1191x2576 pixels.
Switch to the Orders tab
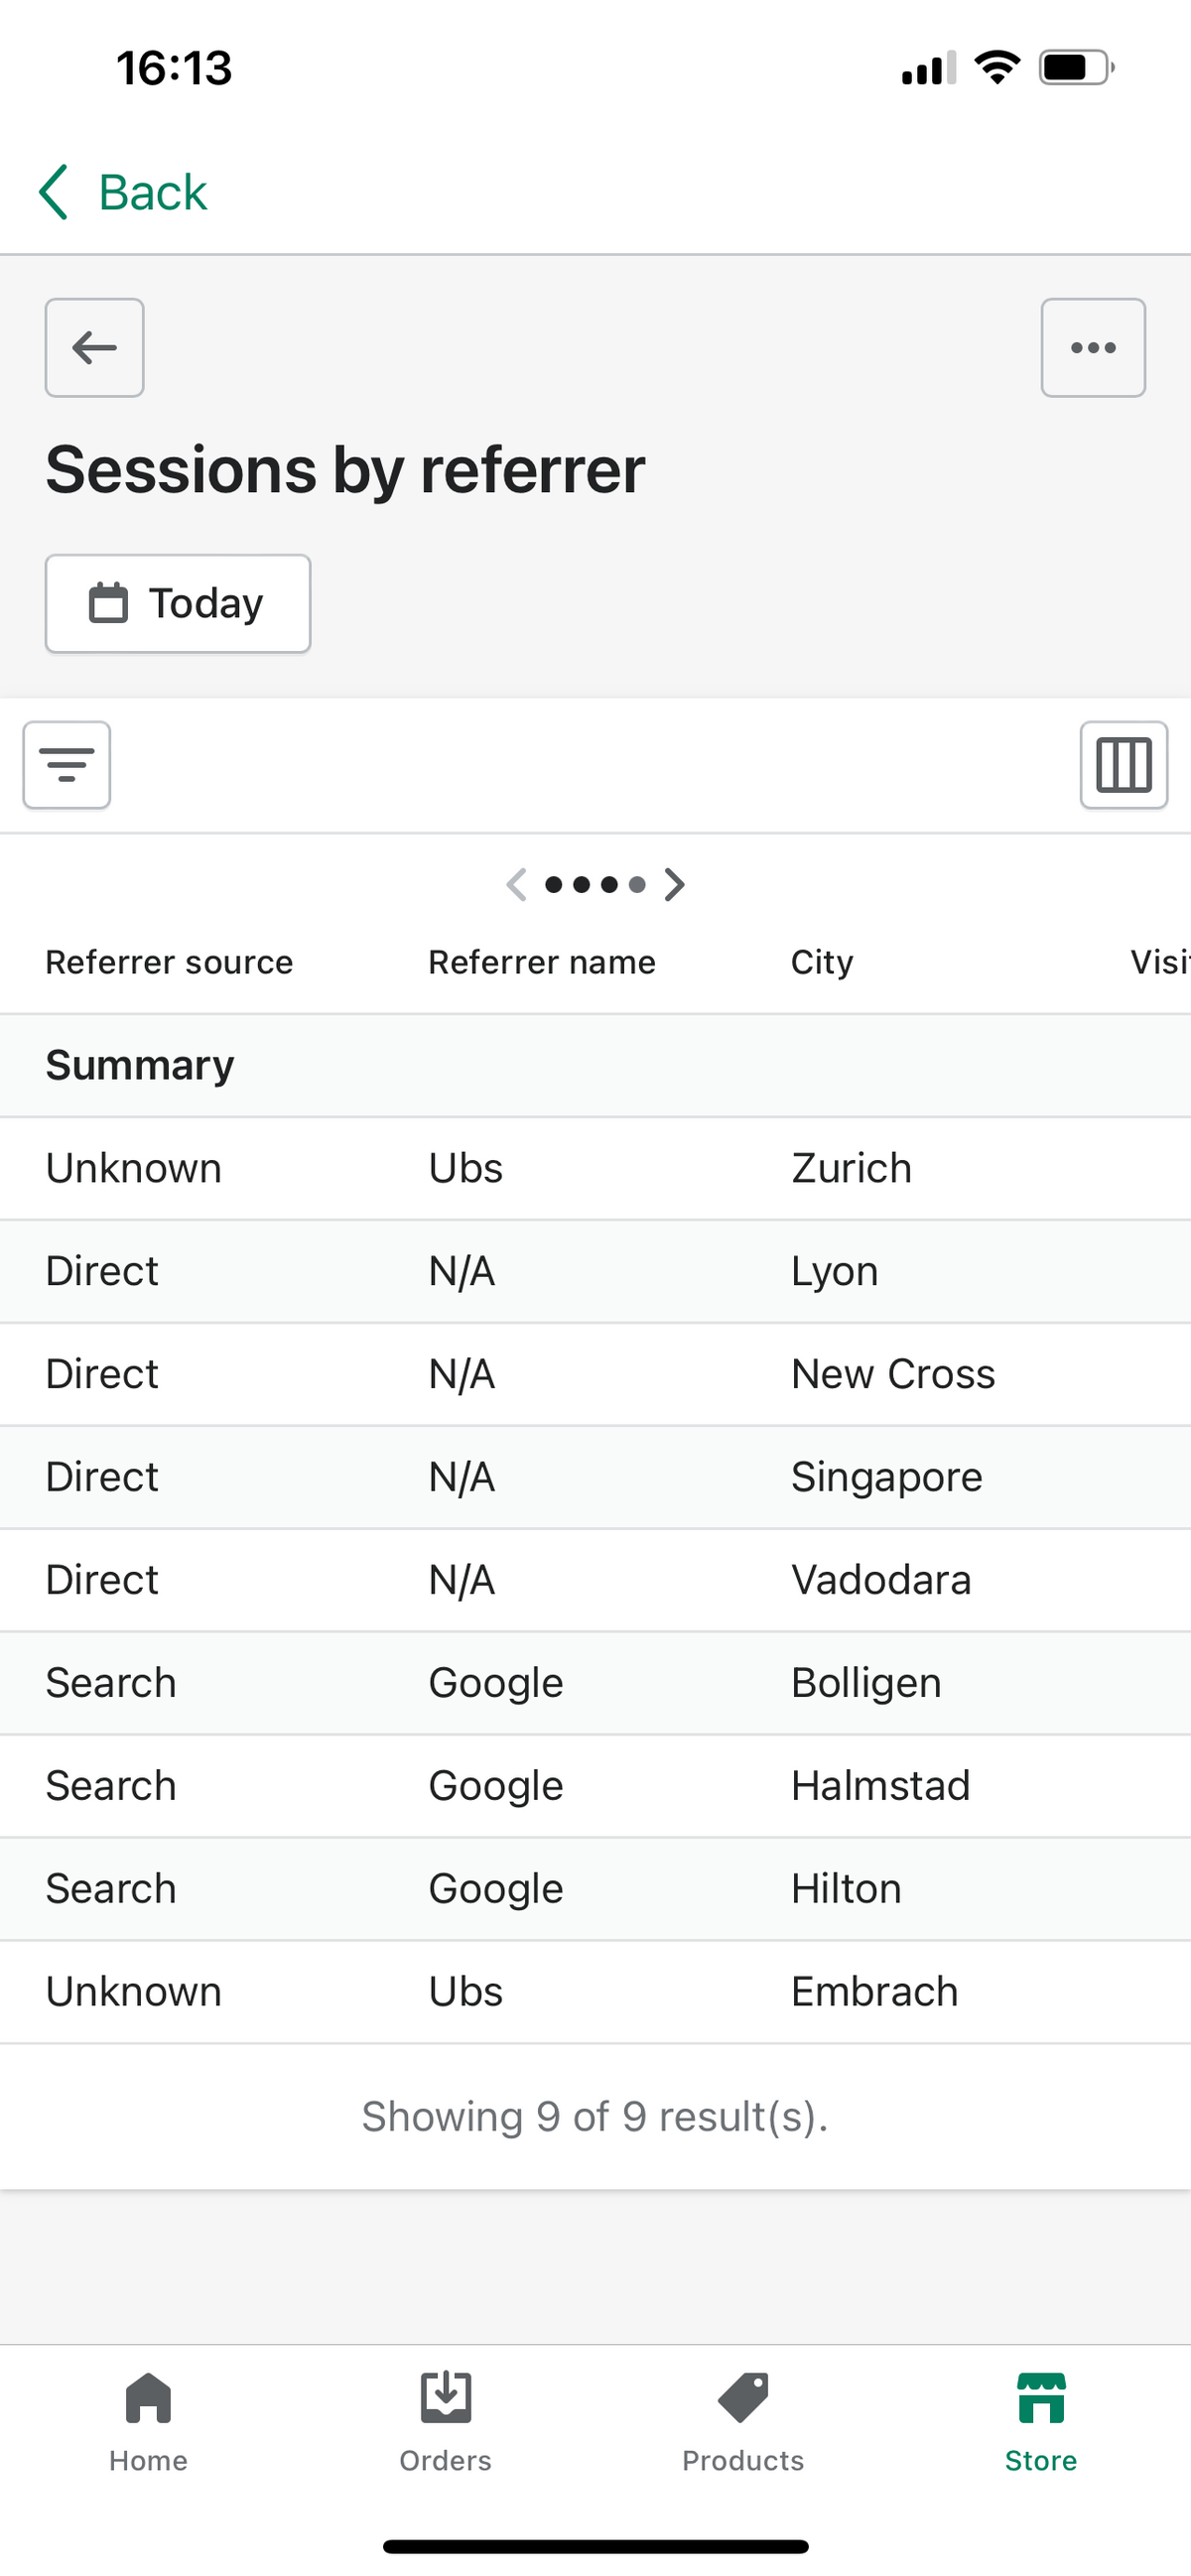(446, 2422)
